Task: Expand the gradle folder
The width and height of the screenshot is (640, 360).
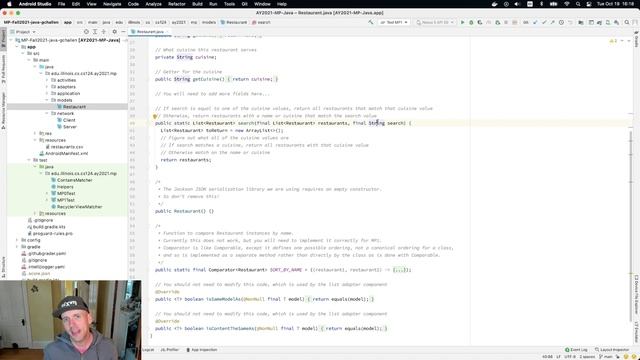Action: 17,247
